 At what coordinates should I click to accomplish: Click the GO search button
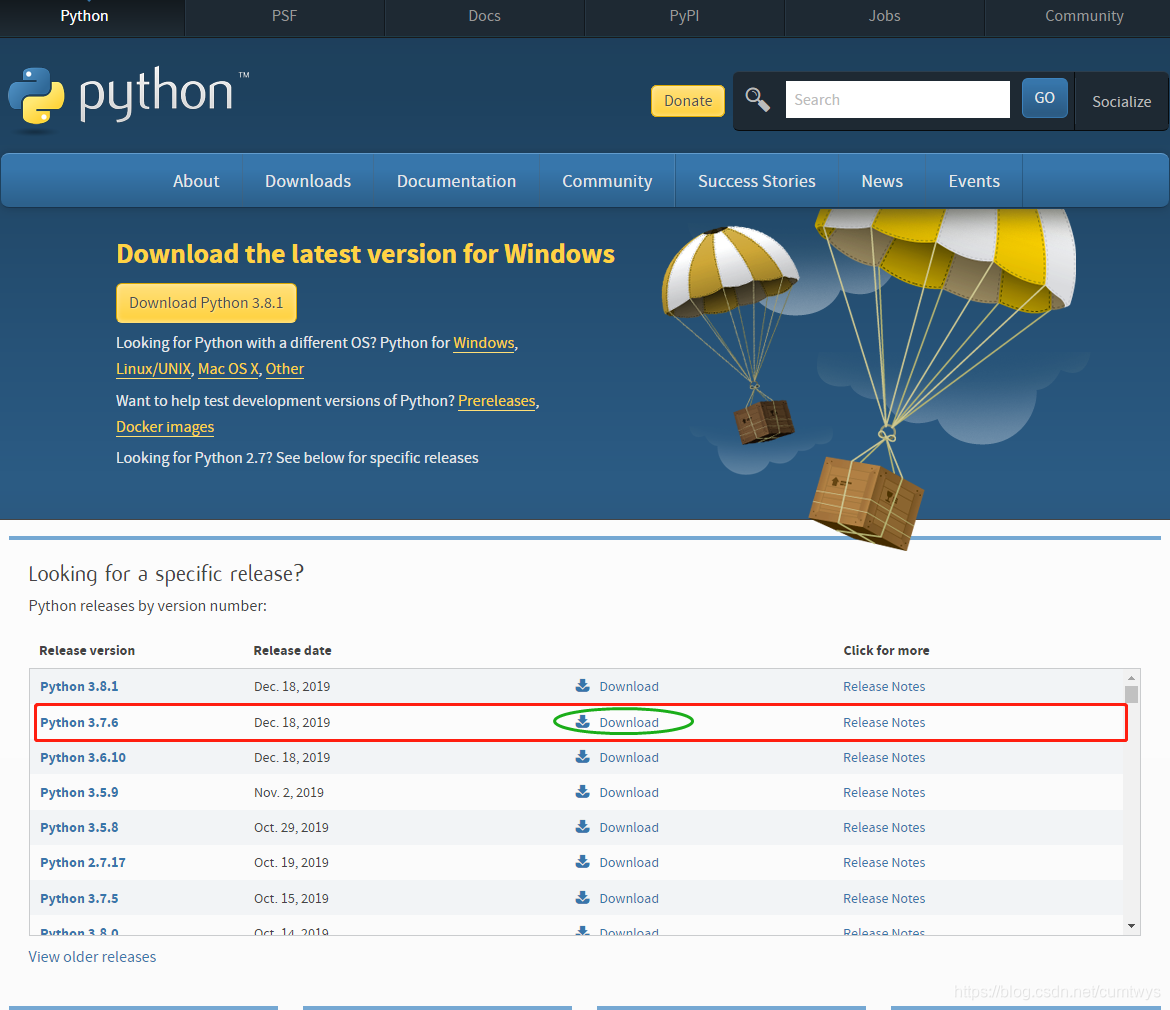tap(1045, 98)
